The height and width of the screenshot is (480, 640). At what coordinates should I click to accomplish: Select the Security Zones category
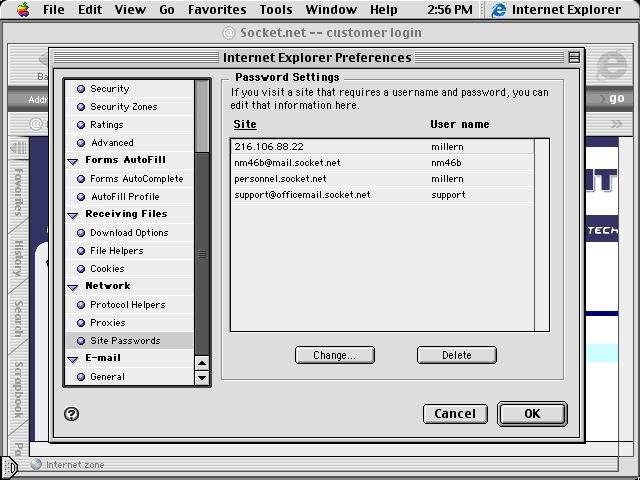129,107
